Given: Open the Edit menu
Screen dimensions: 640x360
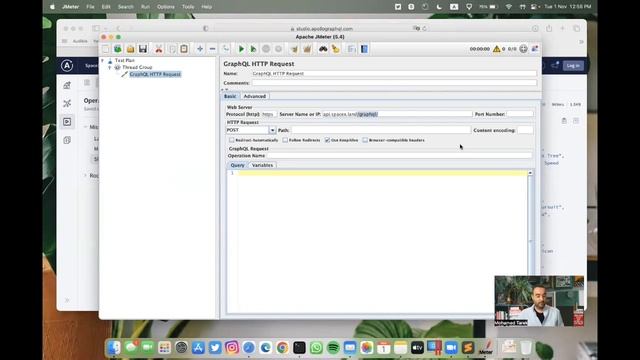Looking at the screenshot, I should [106, 7].
